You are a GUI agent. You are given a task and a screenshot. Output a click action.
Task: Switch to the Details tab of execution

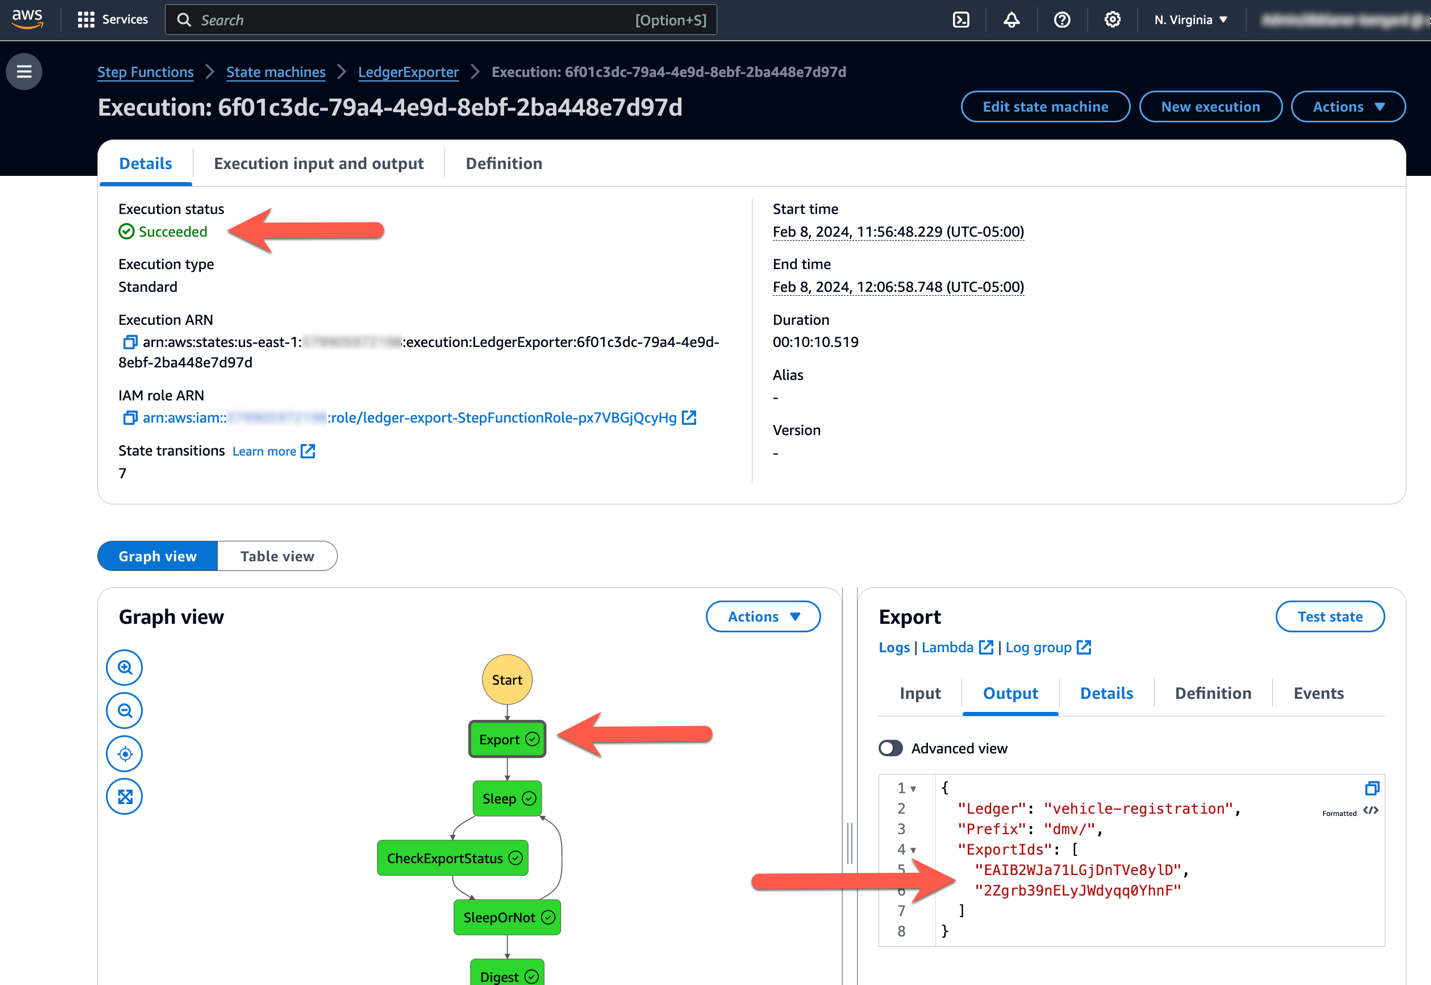[146, 163]
